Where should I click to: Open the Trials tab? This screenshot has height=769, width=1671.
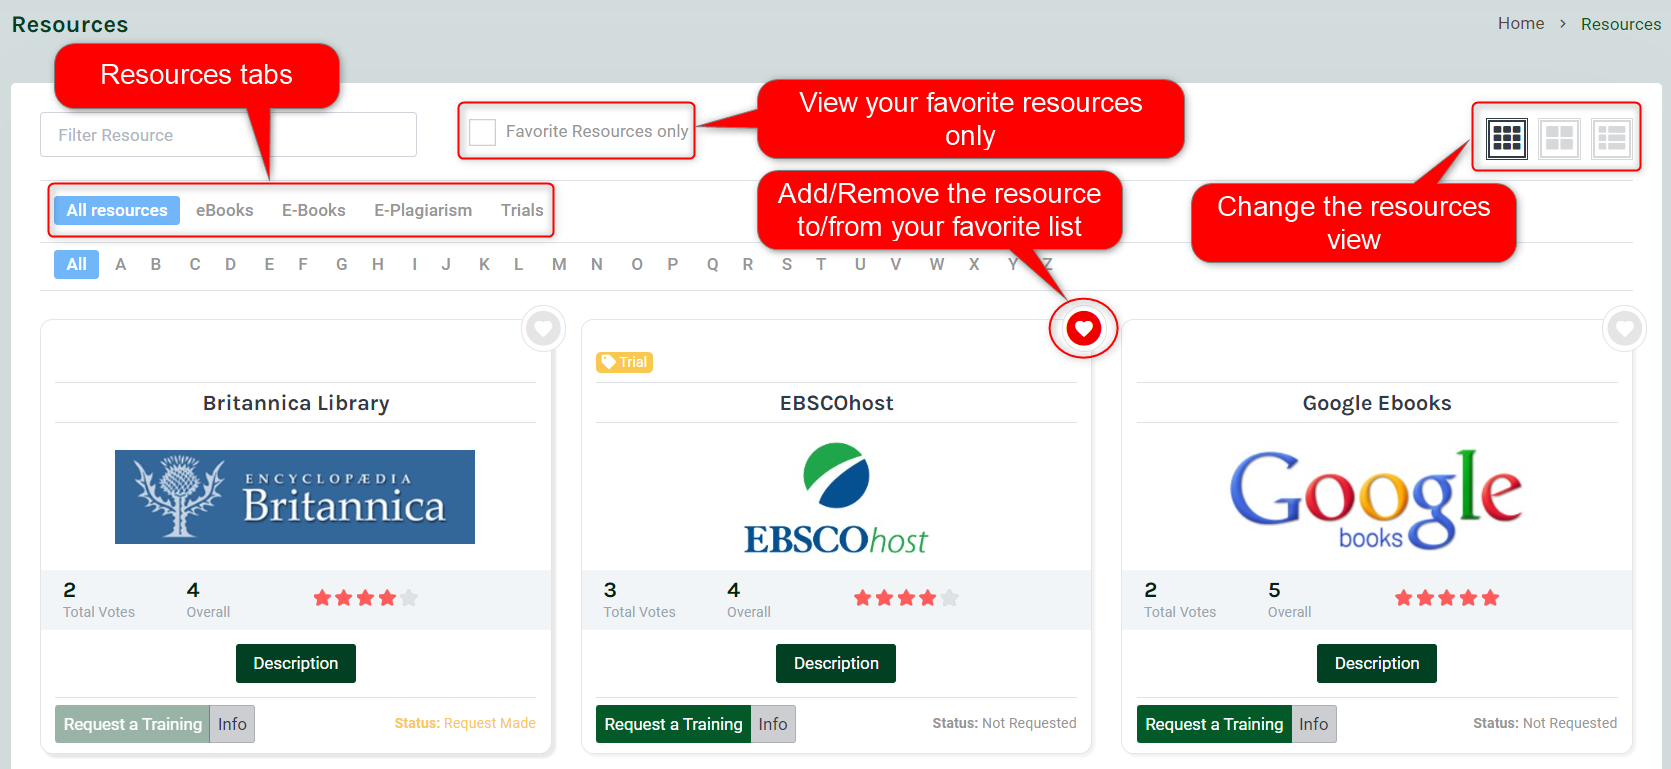coord(522,210)
